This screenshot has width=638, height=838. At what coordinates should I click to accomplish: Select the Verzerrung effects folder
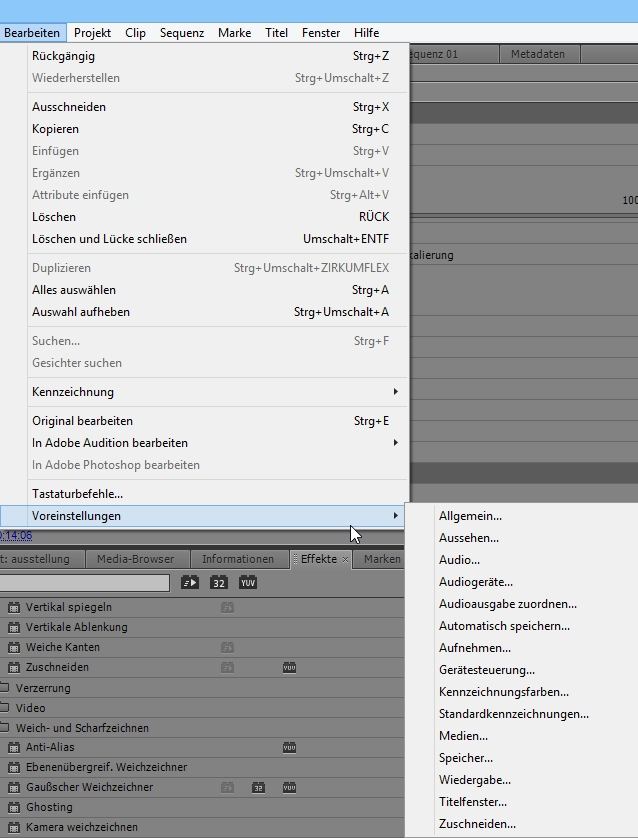43,688
